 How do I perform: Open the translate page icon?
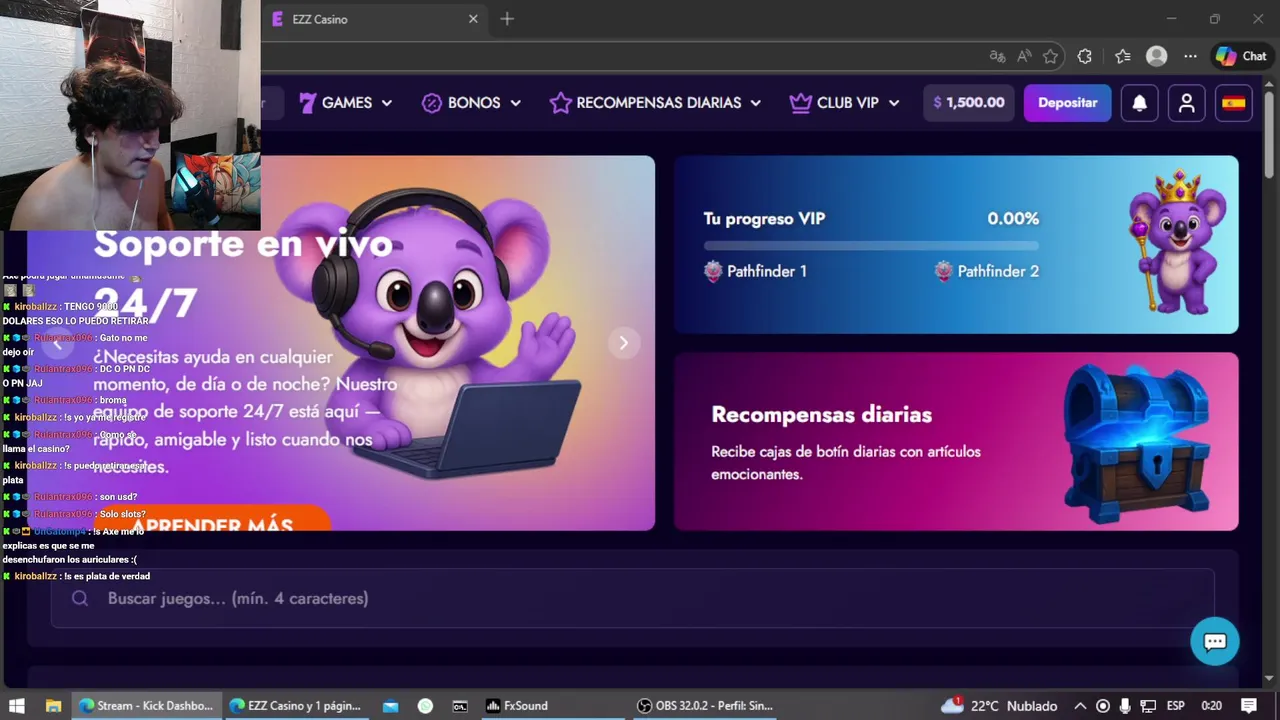pyautogui.click(x=997, y=57)
